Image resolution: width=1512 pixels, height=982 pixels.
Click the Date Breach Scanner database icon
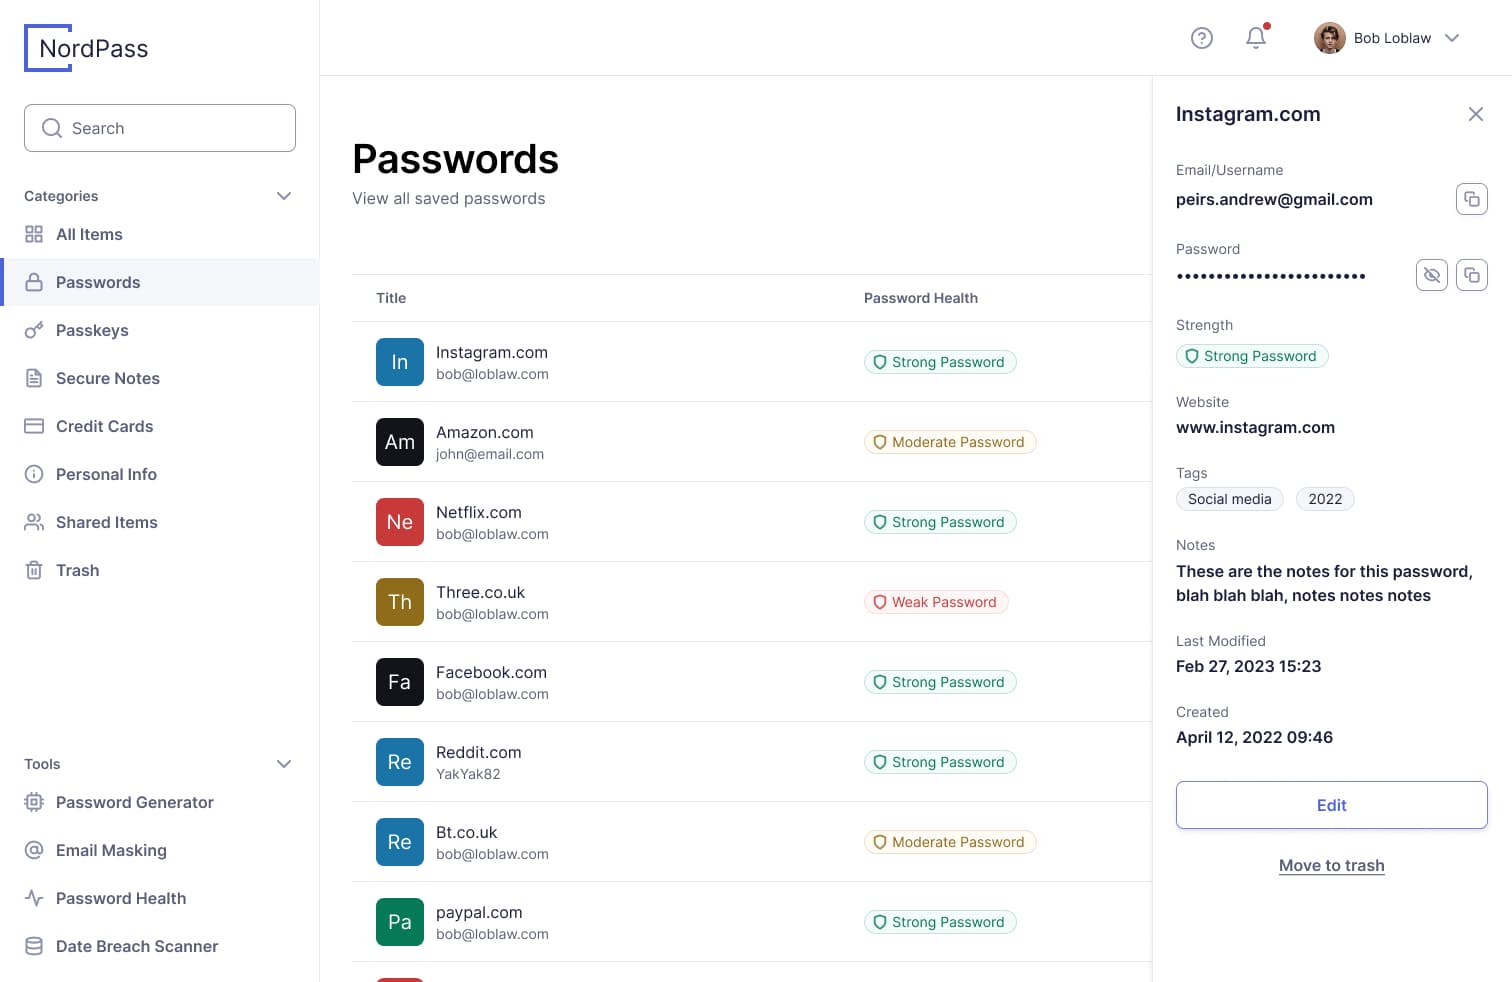(x=34, y=946)
